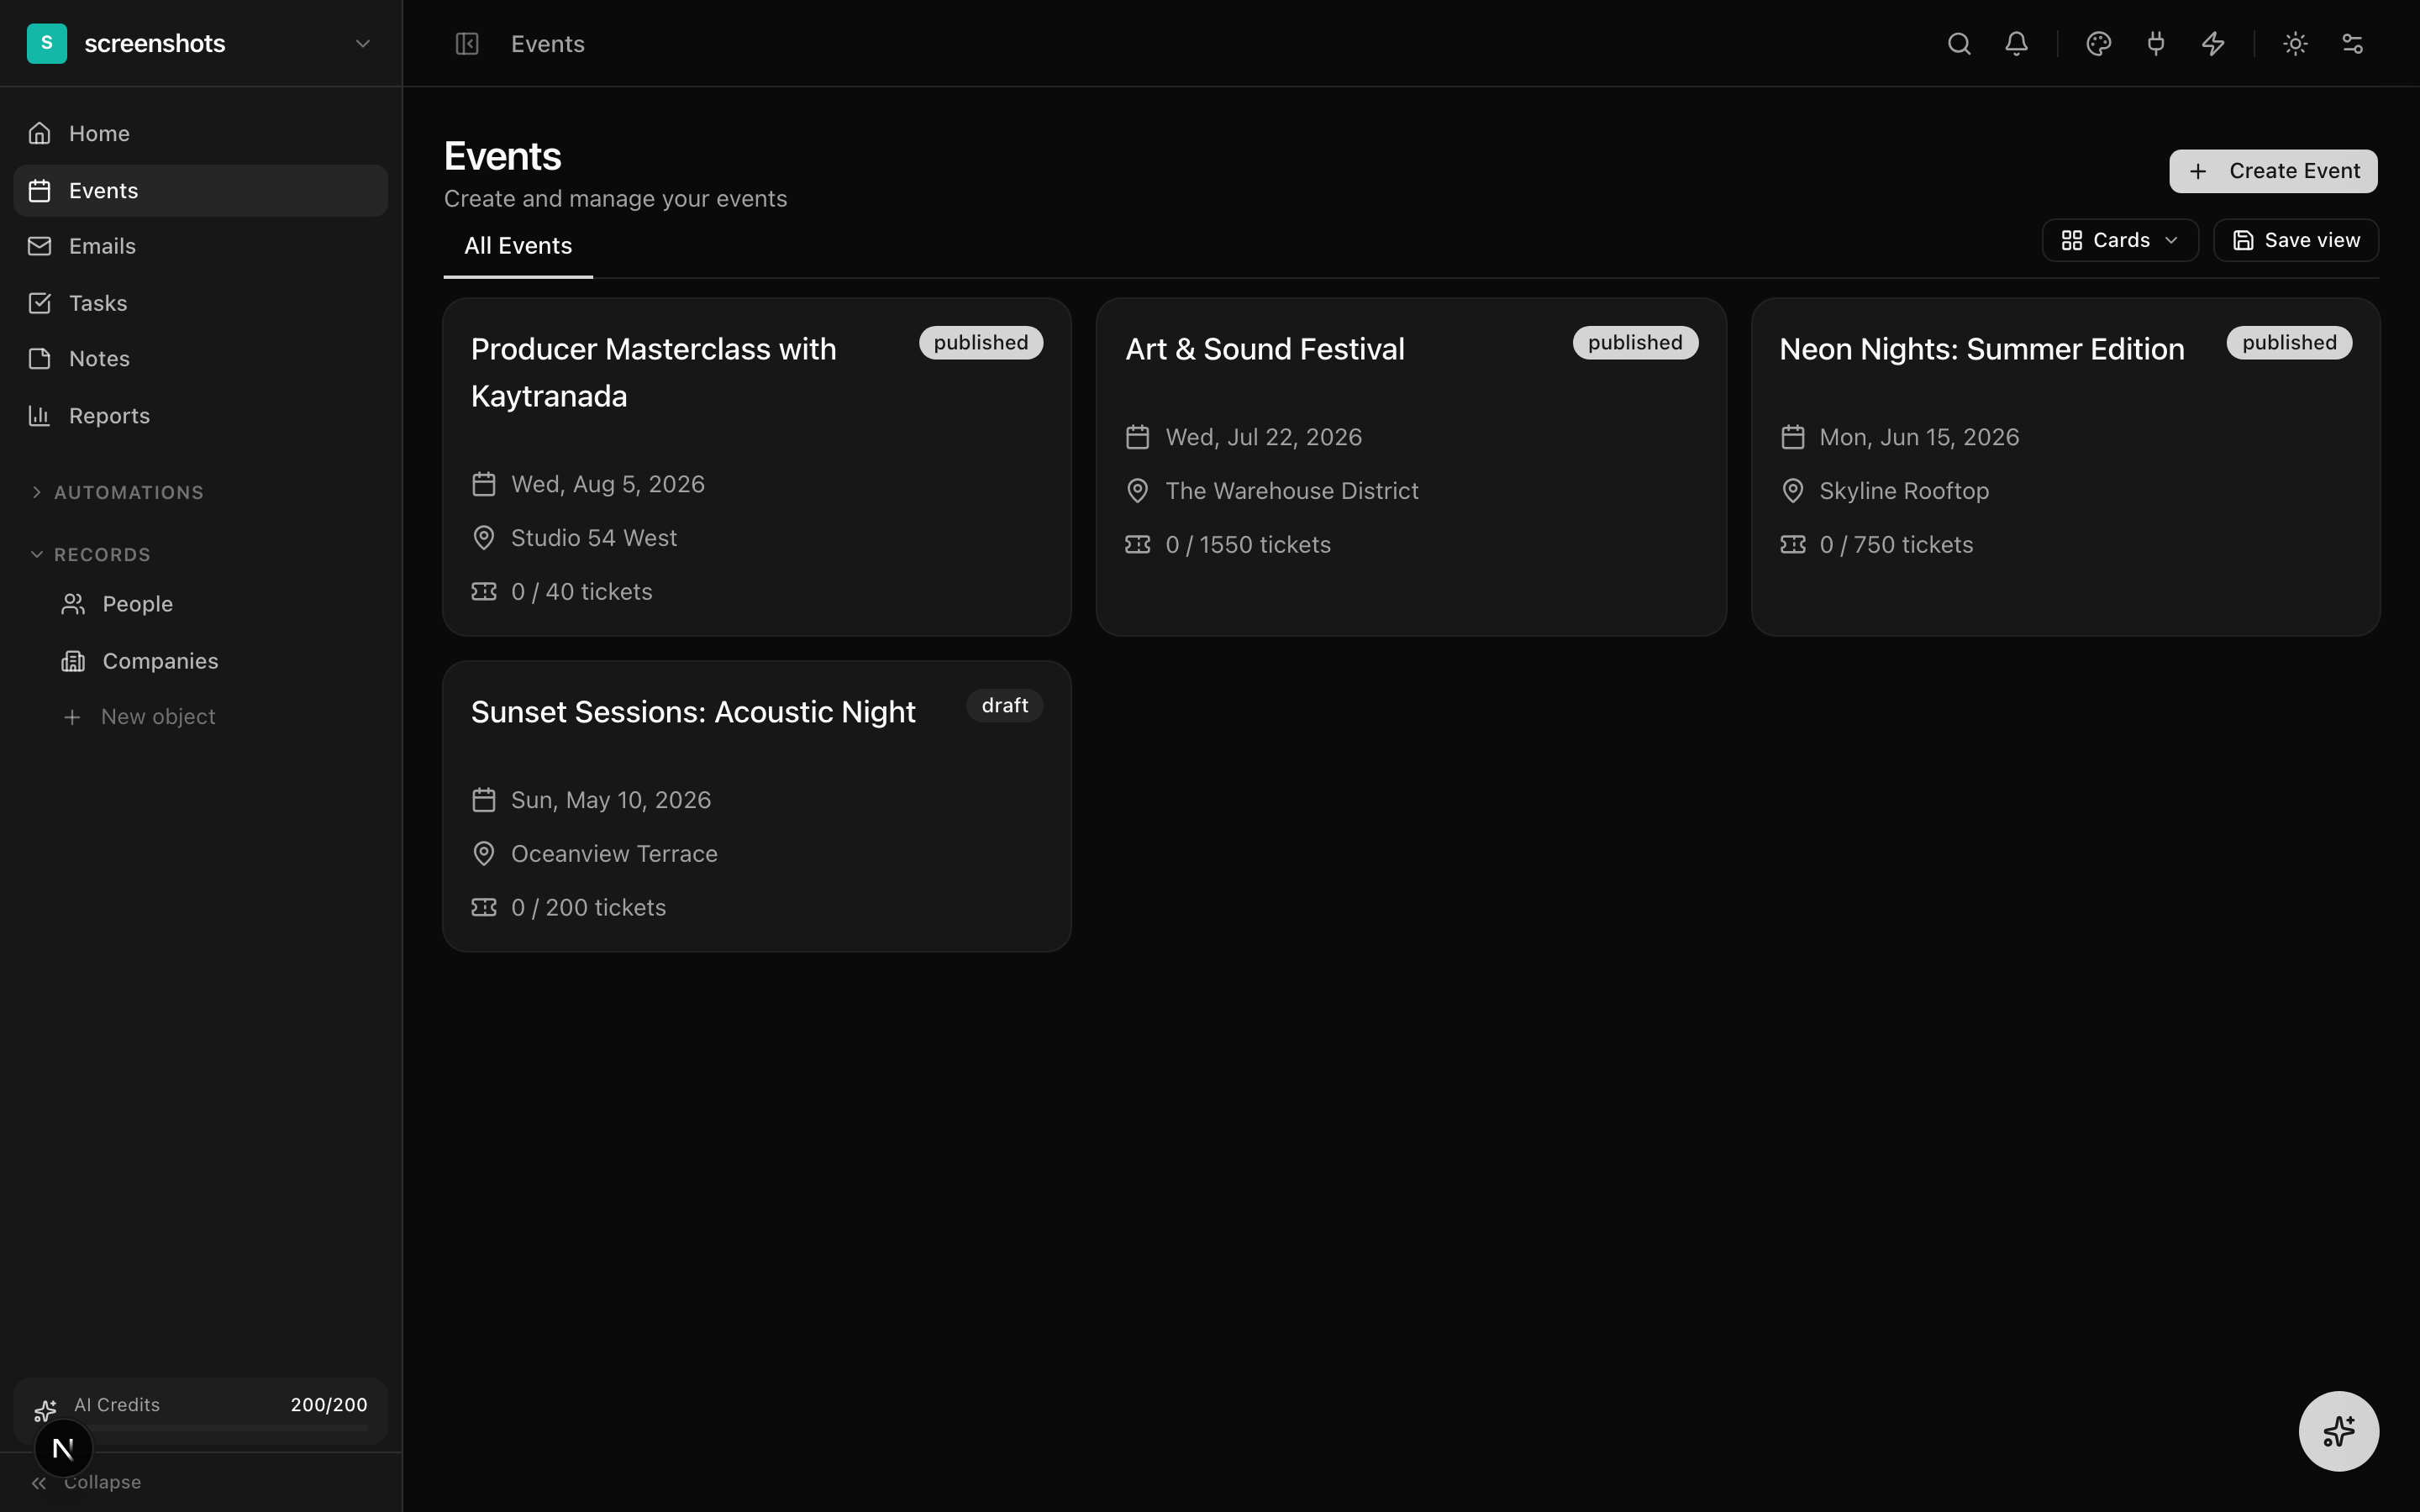Toggle light mode with the sun icon
2420x1512 pixels.
[2295, 44]
